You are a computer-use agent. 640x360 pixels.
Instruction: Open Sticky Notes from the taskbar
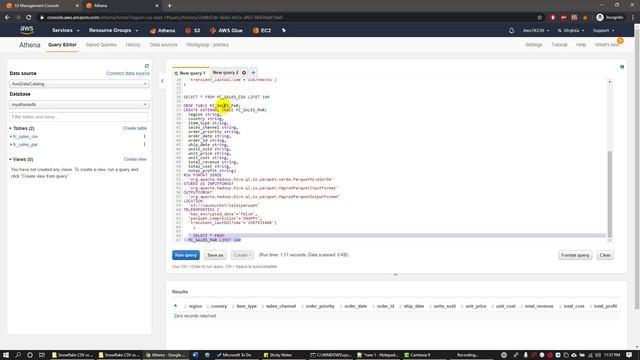[x=278, y=355]
